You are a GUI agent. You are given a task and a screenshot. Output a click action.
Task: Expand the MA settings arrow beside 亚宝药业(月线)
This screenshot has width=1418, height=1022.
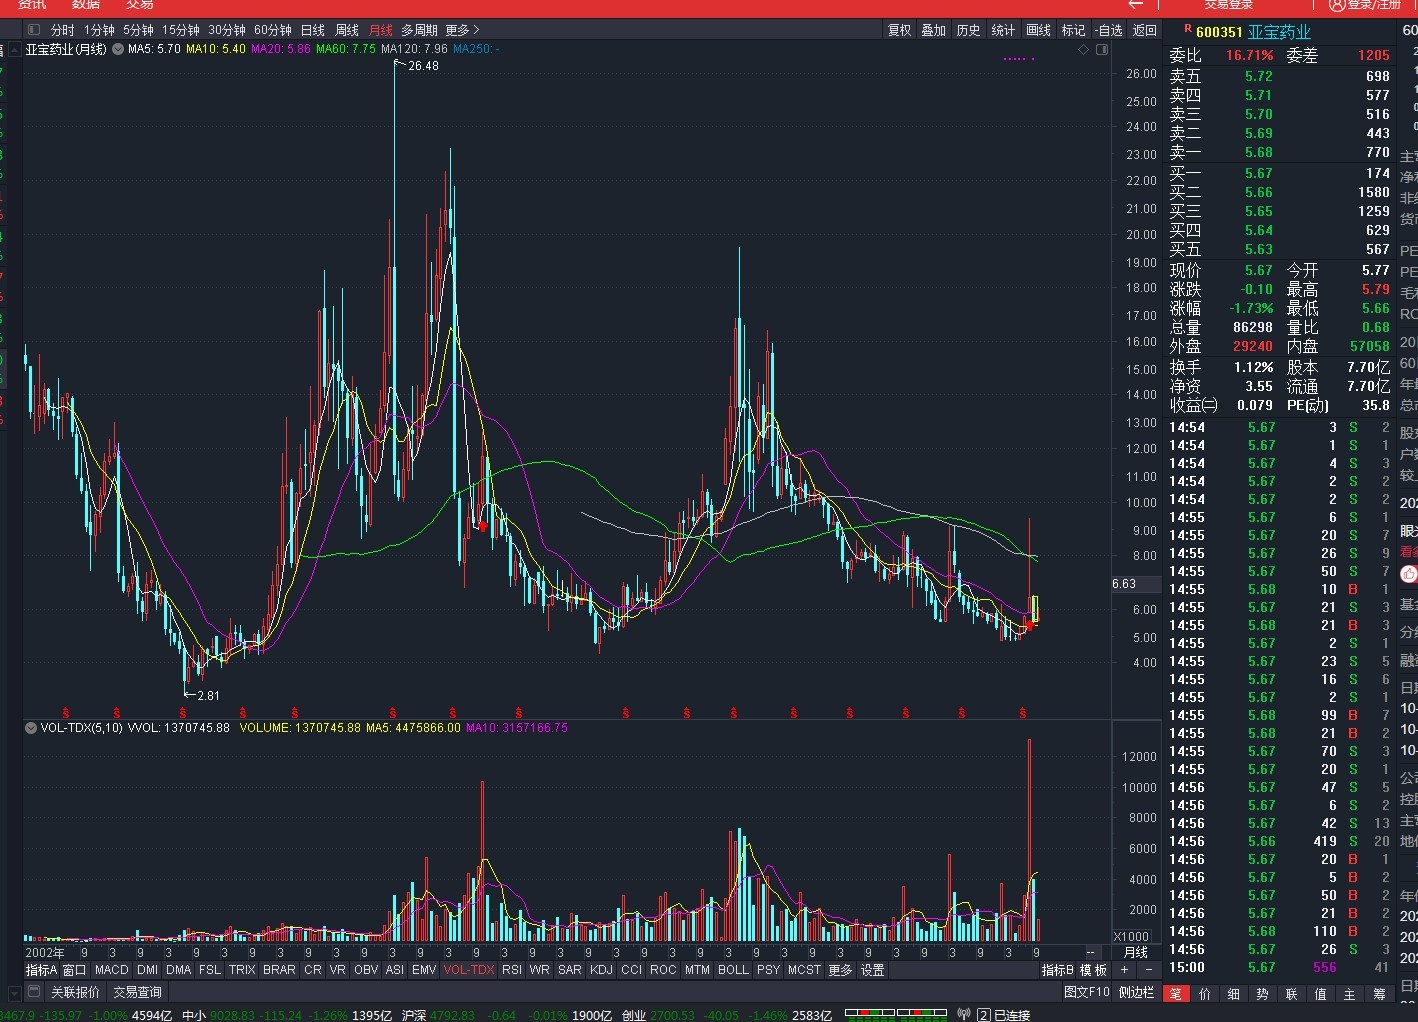118,49
